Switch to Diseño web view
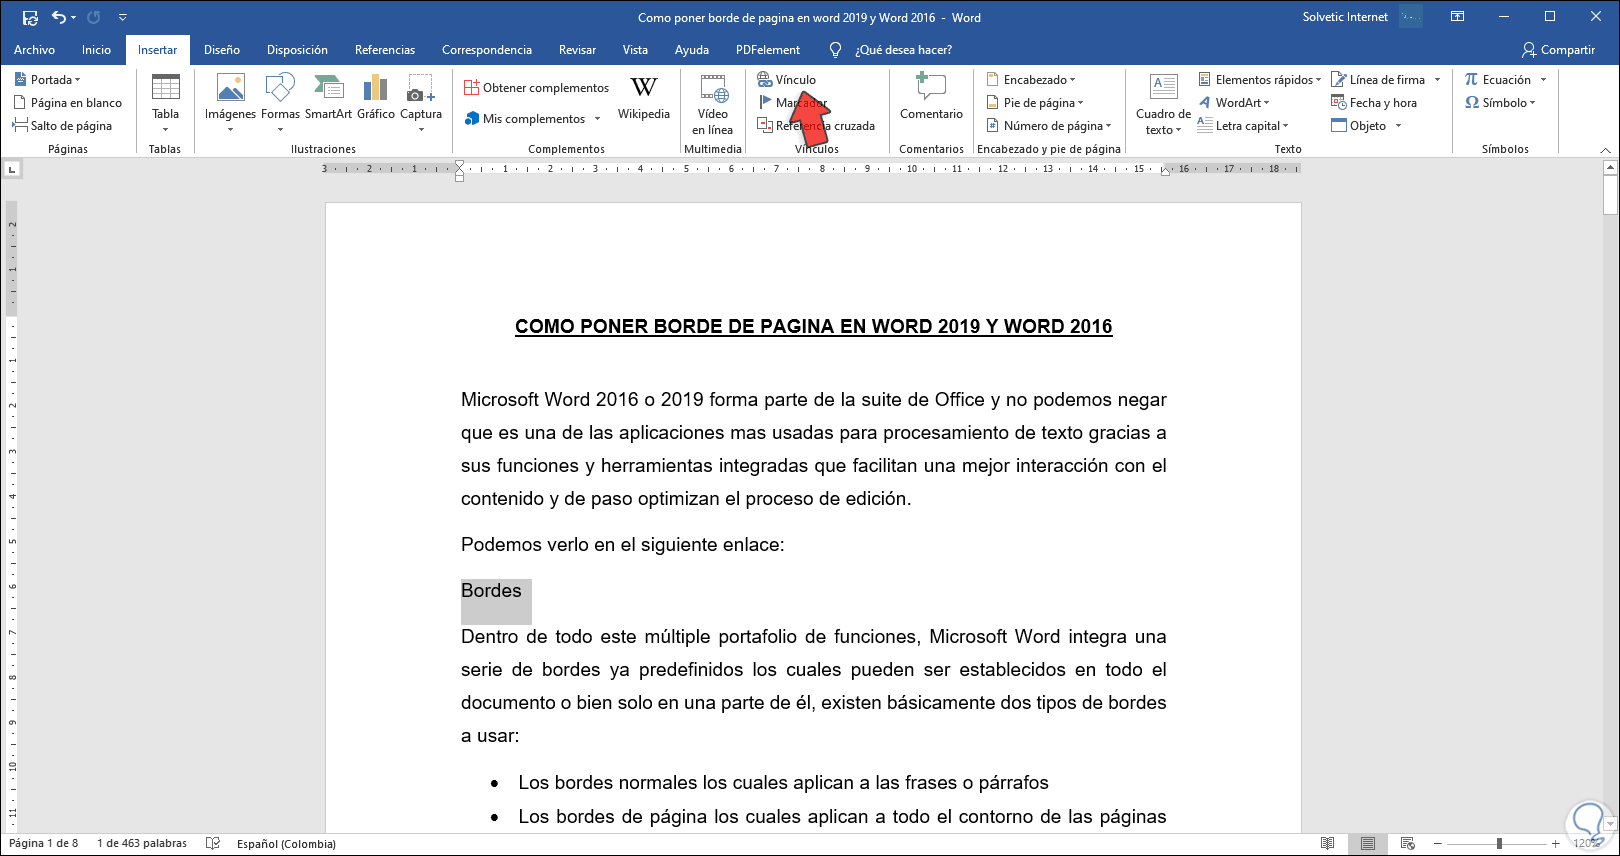The width and height of the screenshot is (1620, 856). [1408, 843]
